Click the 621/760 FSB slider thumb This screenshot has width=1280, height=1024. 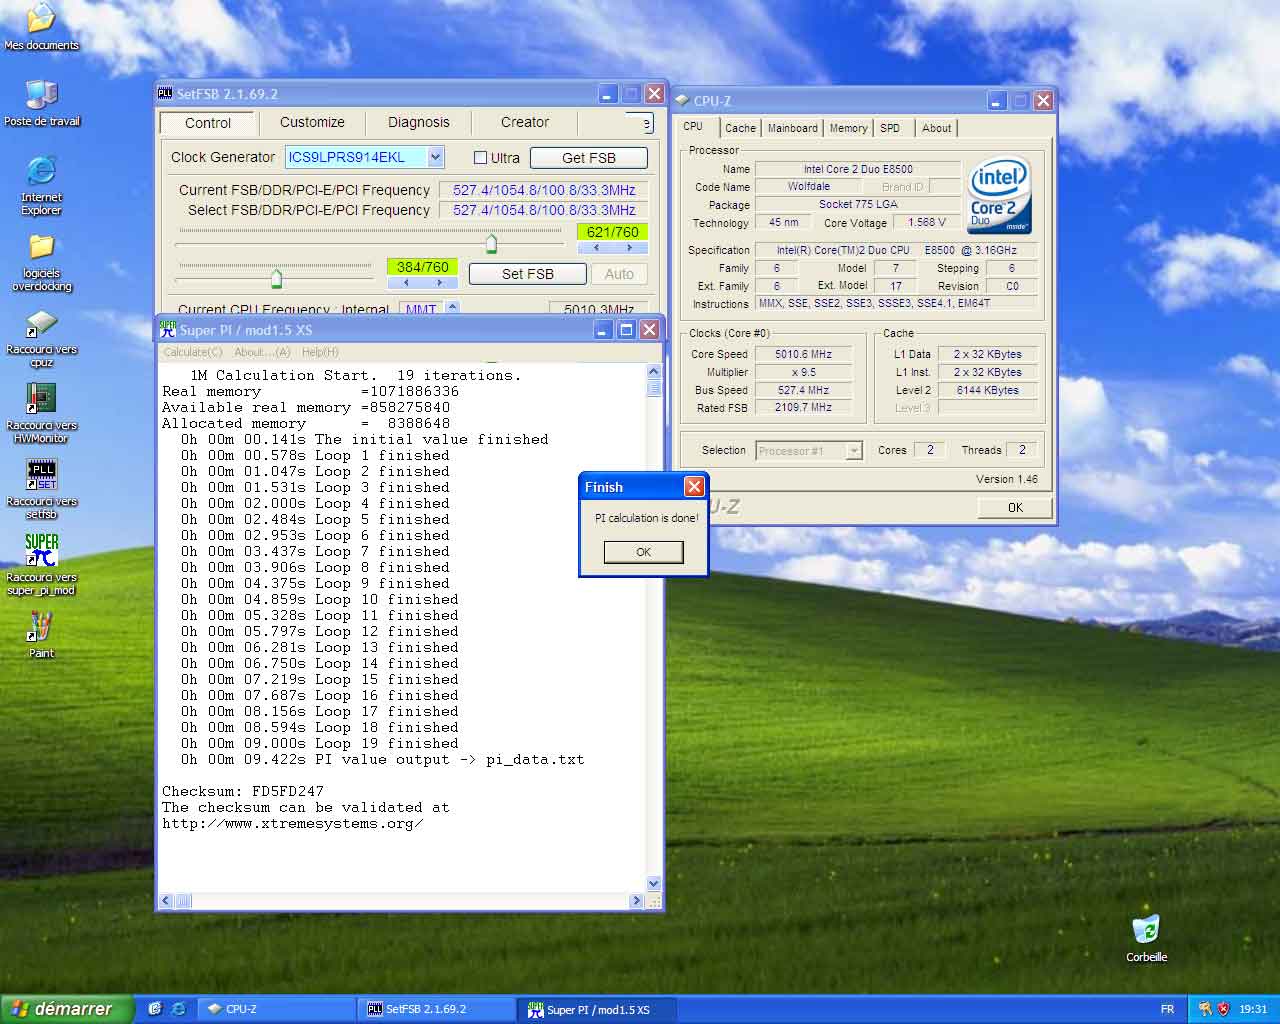(x=491, y=243)
